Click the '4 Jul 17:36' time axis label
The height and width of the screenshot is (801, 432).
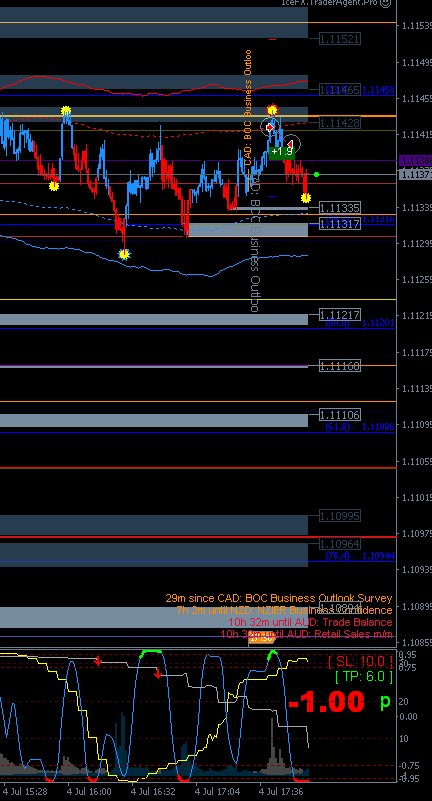point(282,791)
